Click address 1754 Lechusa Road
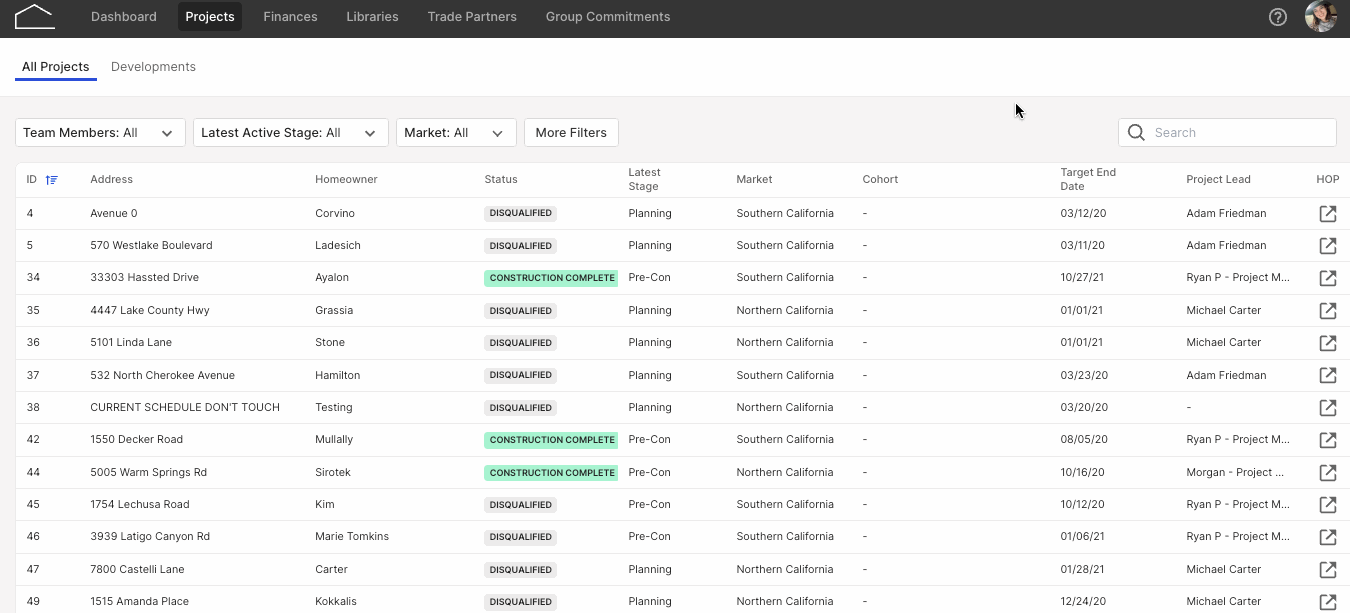The width and height of the screenshot is (1350, 613). point(140,504)
